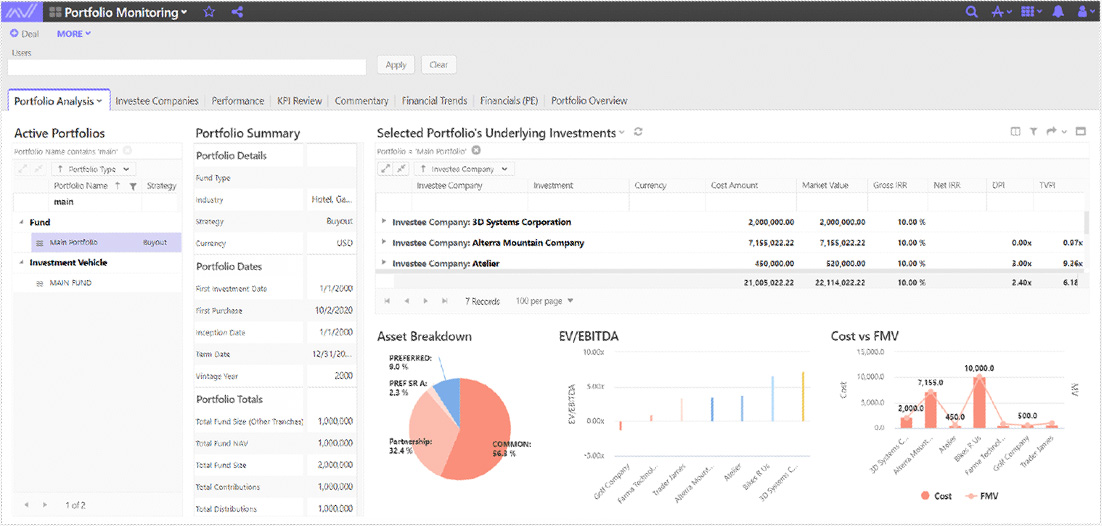Viewport: 1102px width, 526px height.
Task: Click the filter icon in Underlying Investments header
Action: click(x=1034, y=132)
